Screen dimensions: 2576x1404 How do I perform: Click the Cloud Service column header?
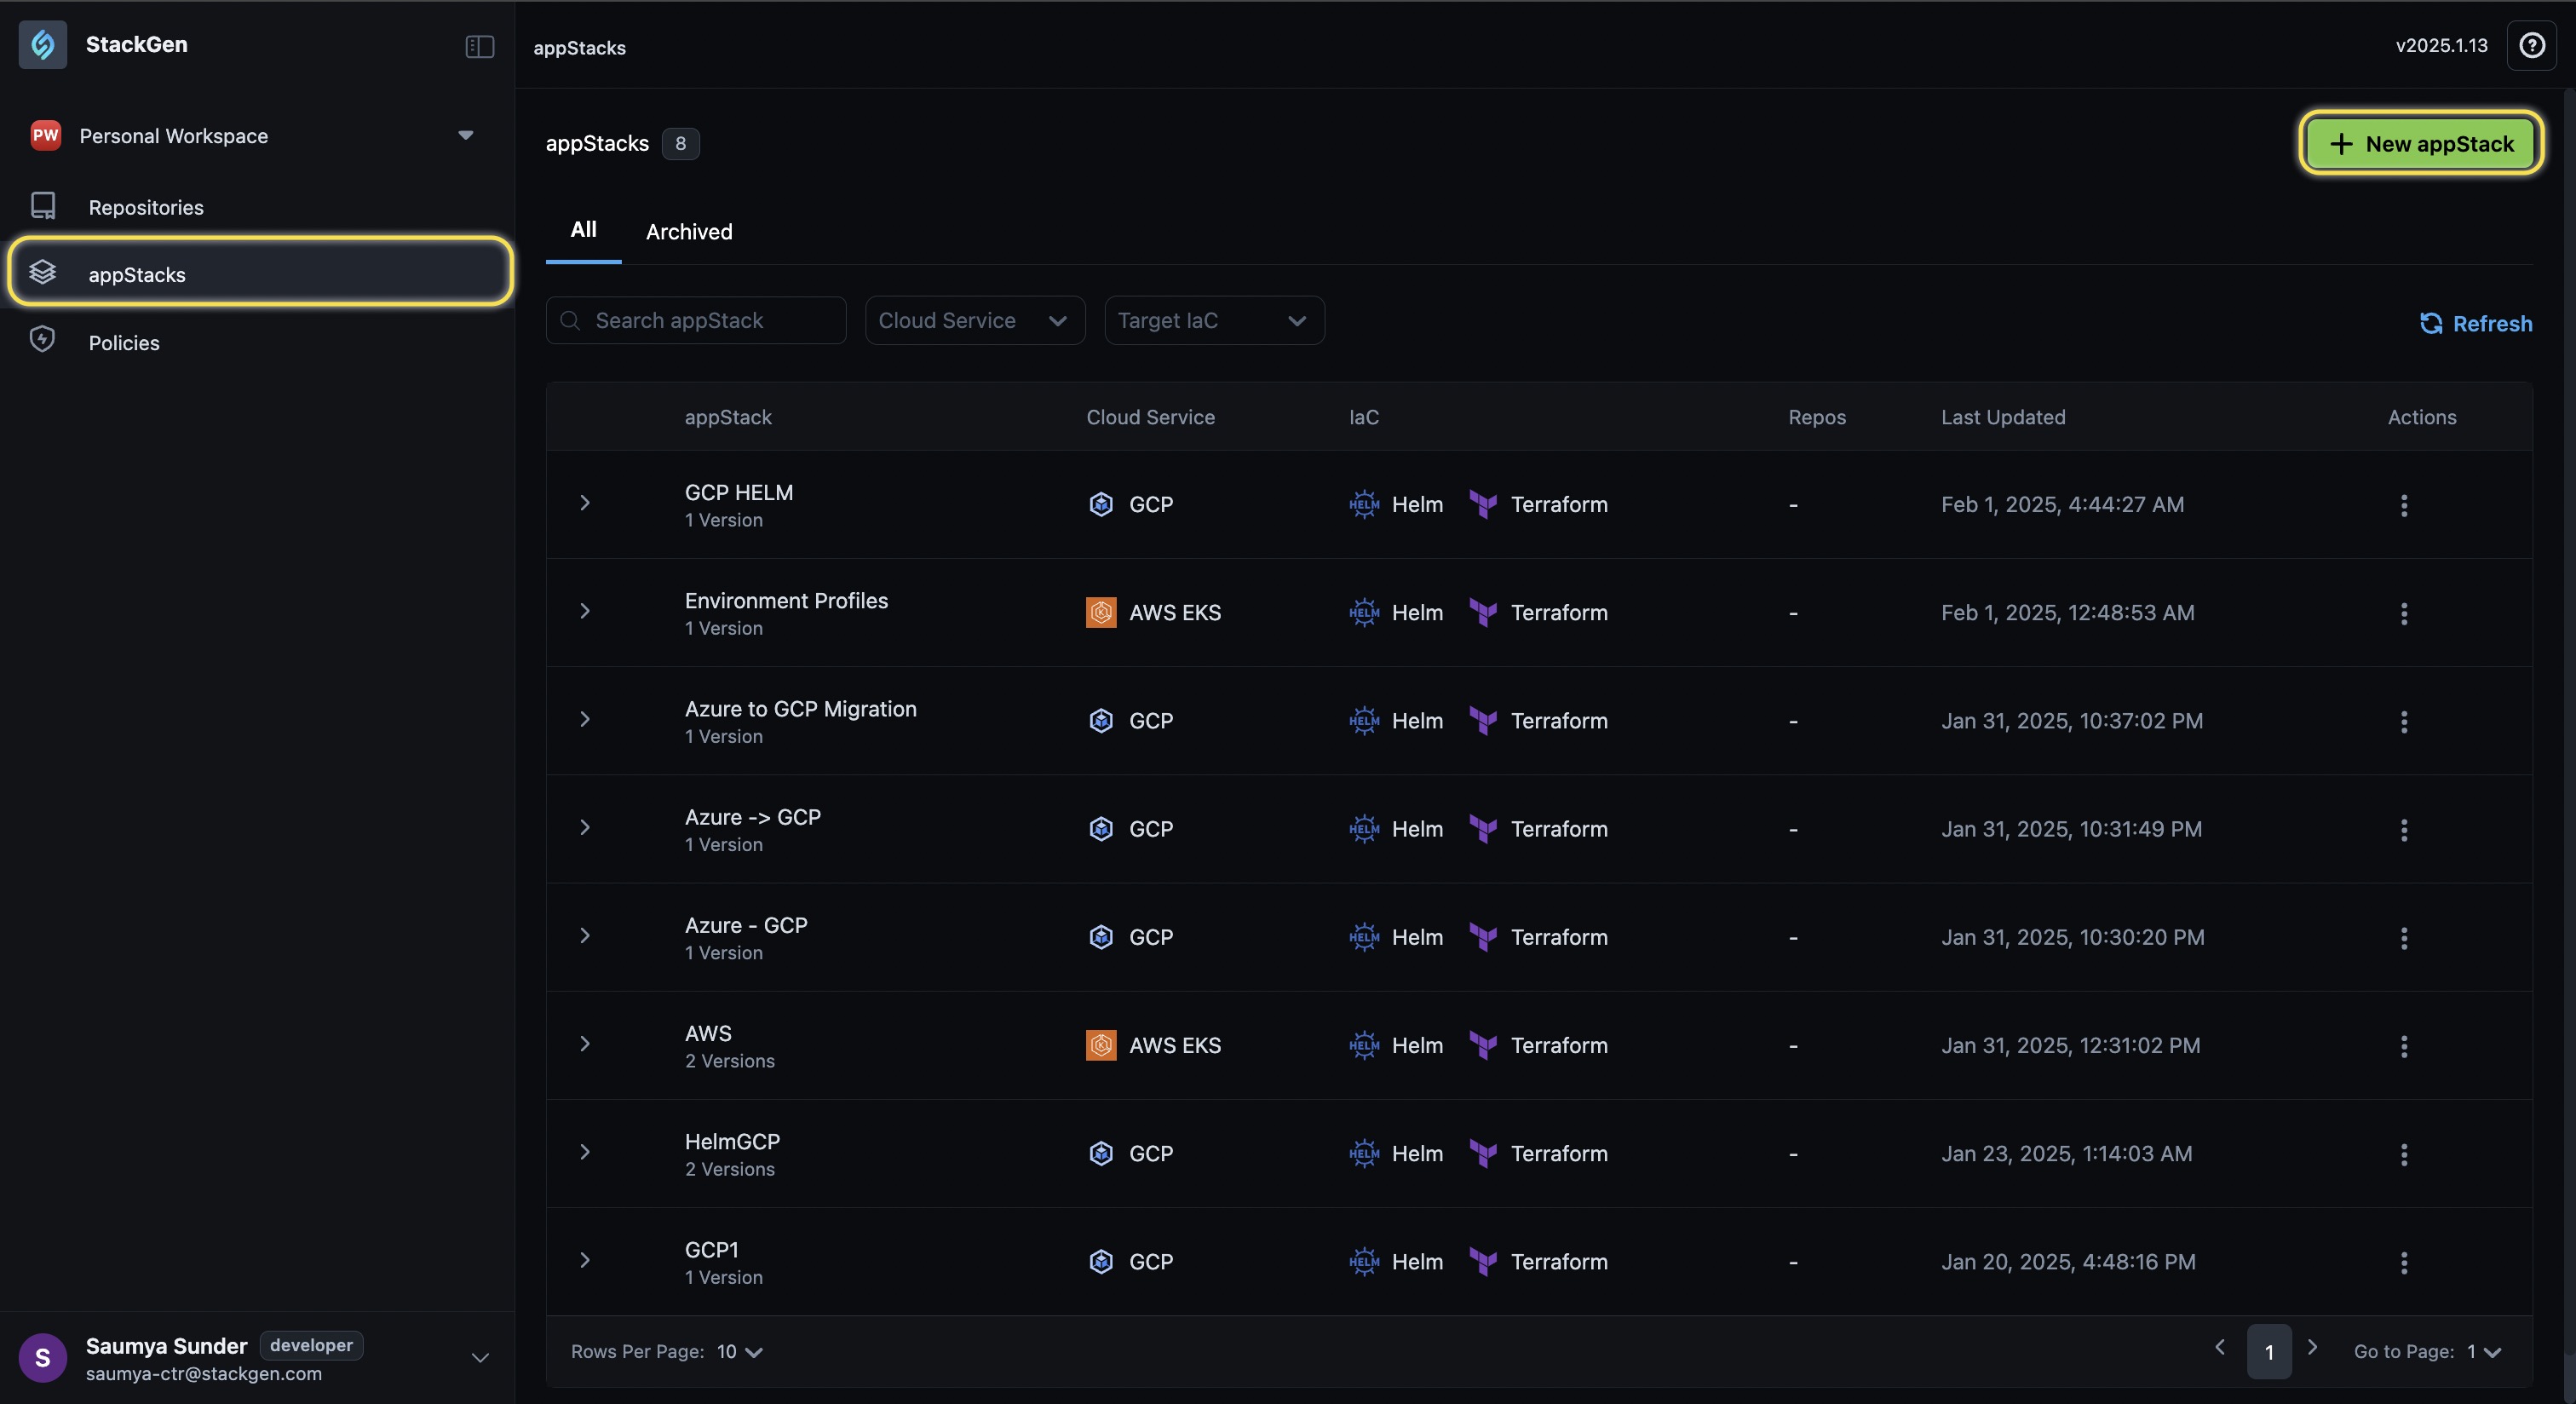pos(1150,417)
